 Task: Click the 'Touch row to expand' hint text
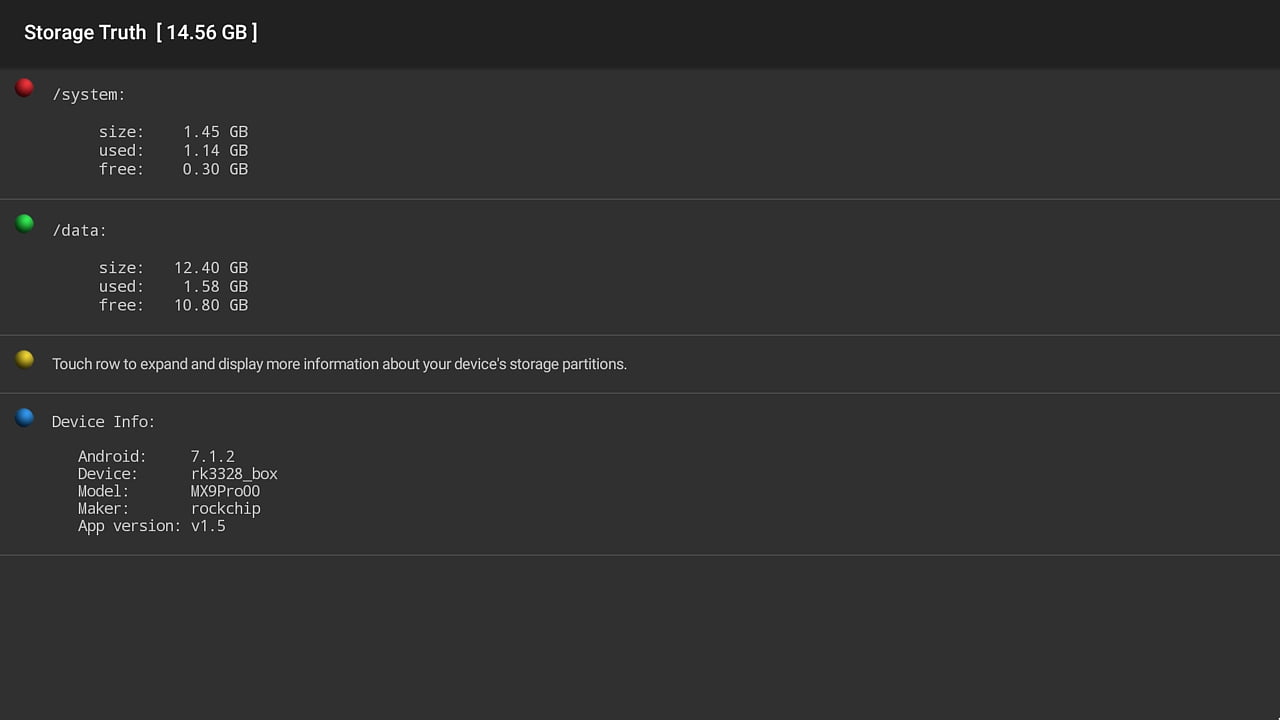click(339, 364)
